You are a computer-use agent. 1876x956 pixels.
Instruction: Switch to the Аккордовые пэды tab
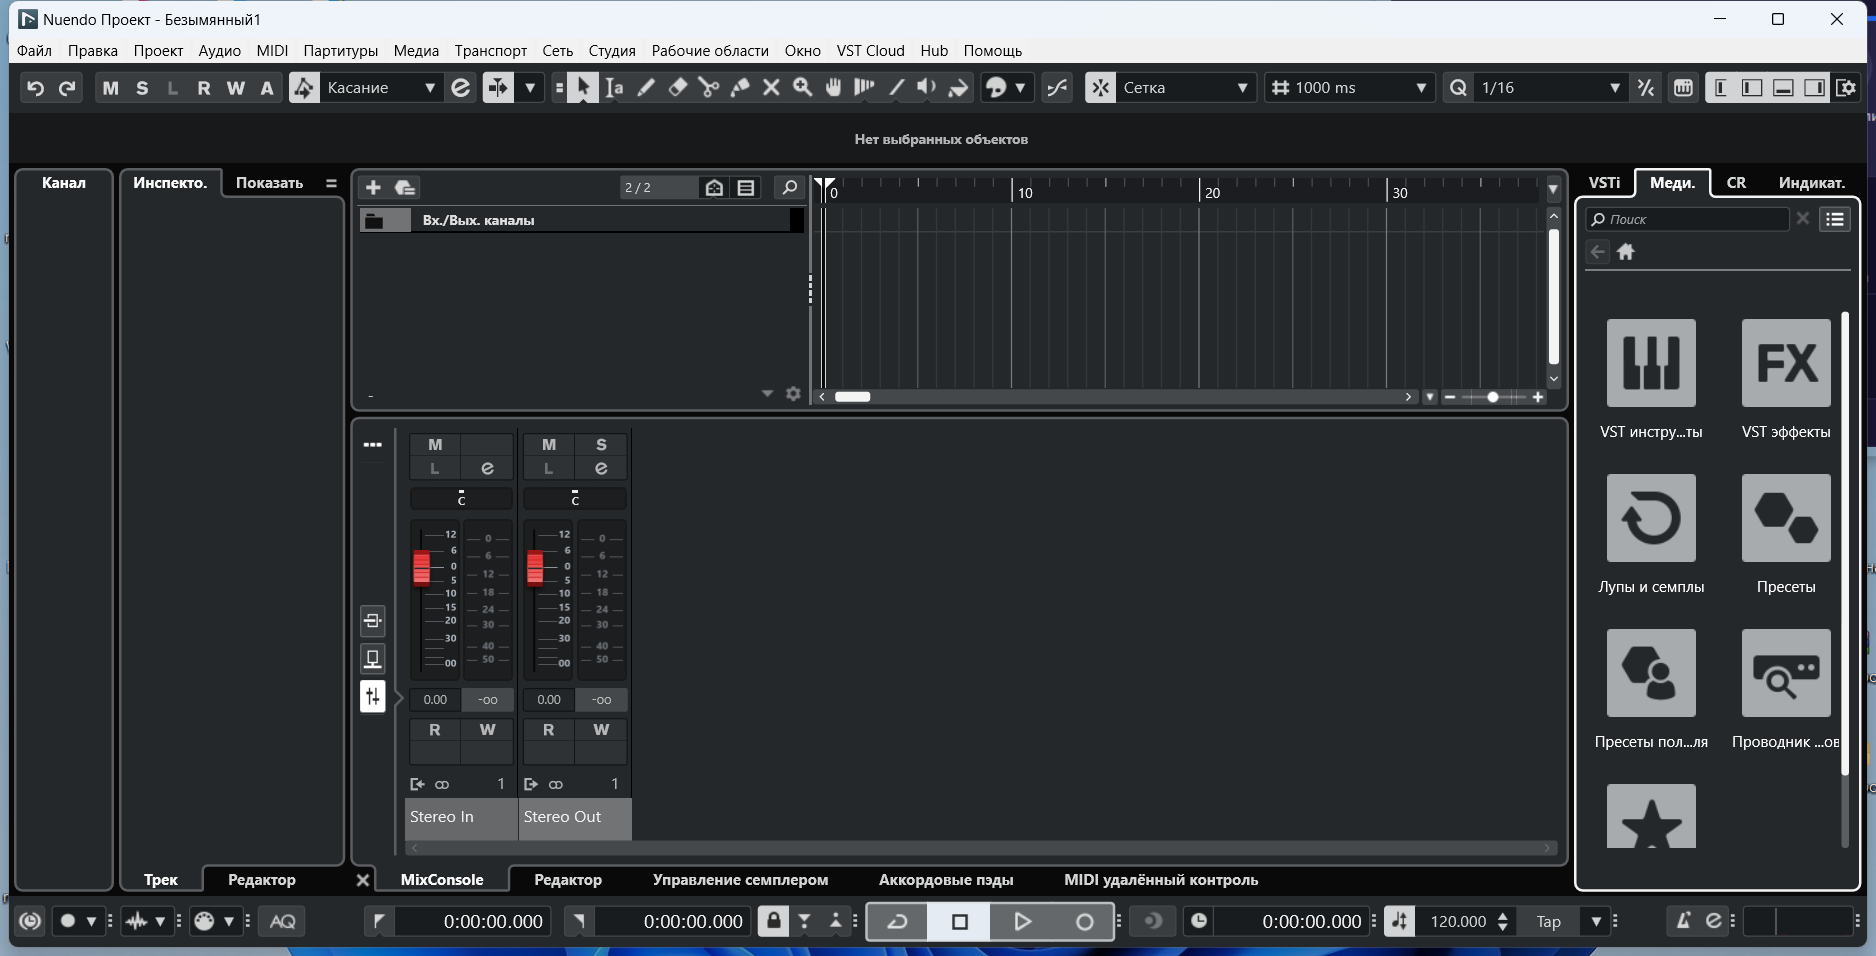[946, 880]
